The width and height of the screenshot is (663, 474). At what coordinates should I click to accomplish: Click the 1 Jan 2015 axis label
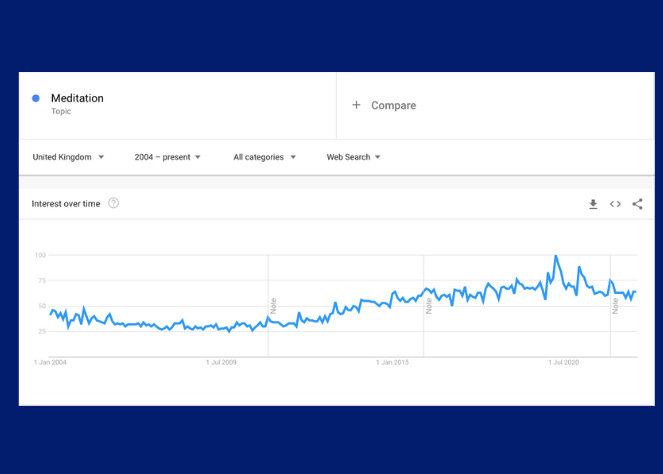(x=392, y=362)
